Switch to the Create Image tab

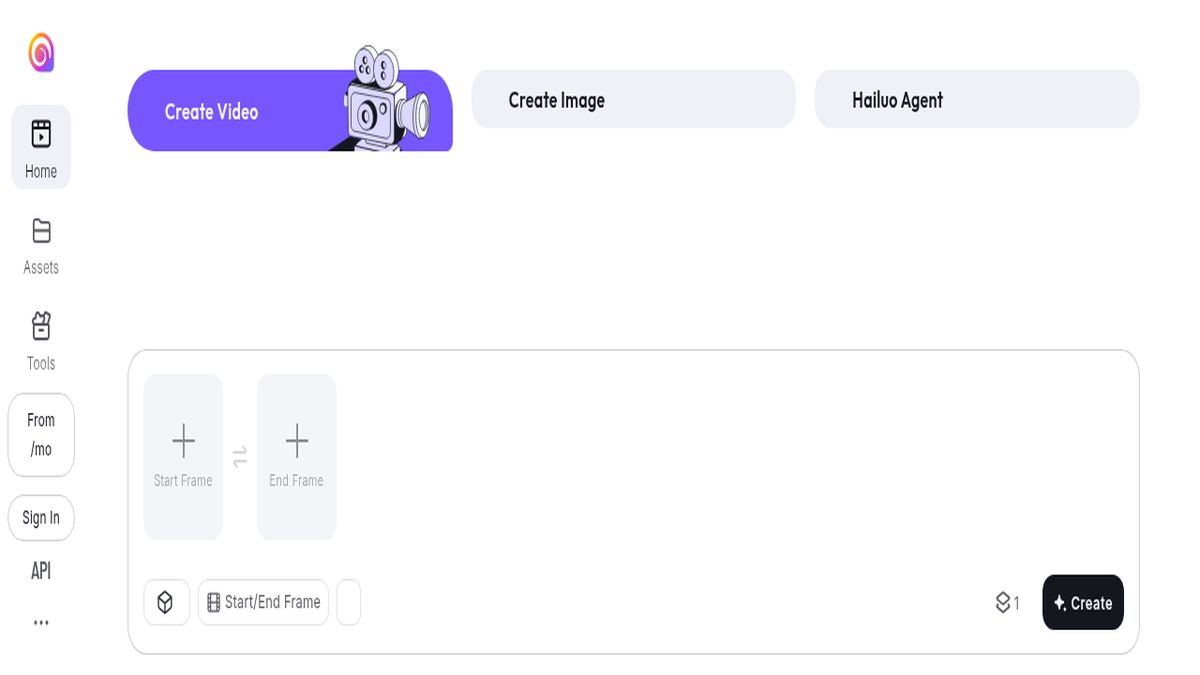tap(633, 99)
